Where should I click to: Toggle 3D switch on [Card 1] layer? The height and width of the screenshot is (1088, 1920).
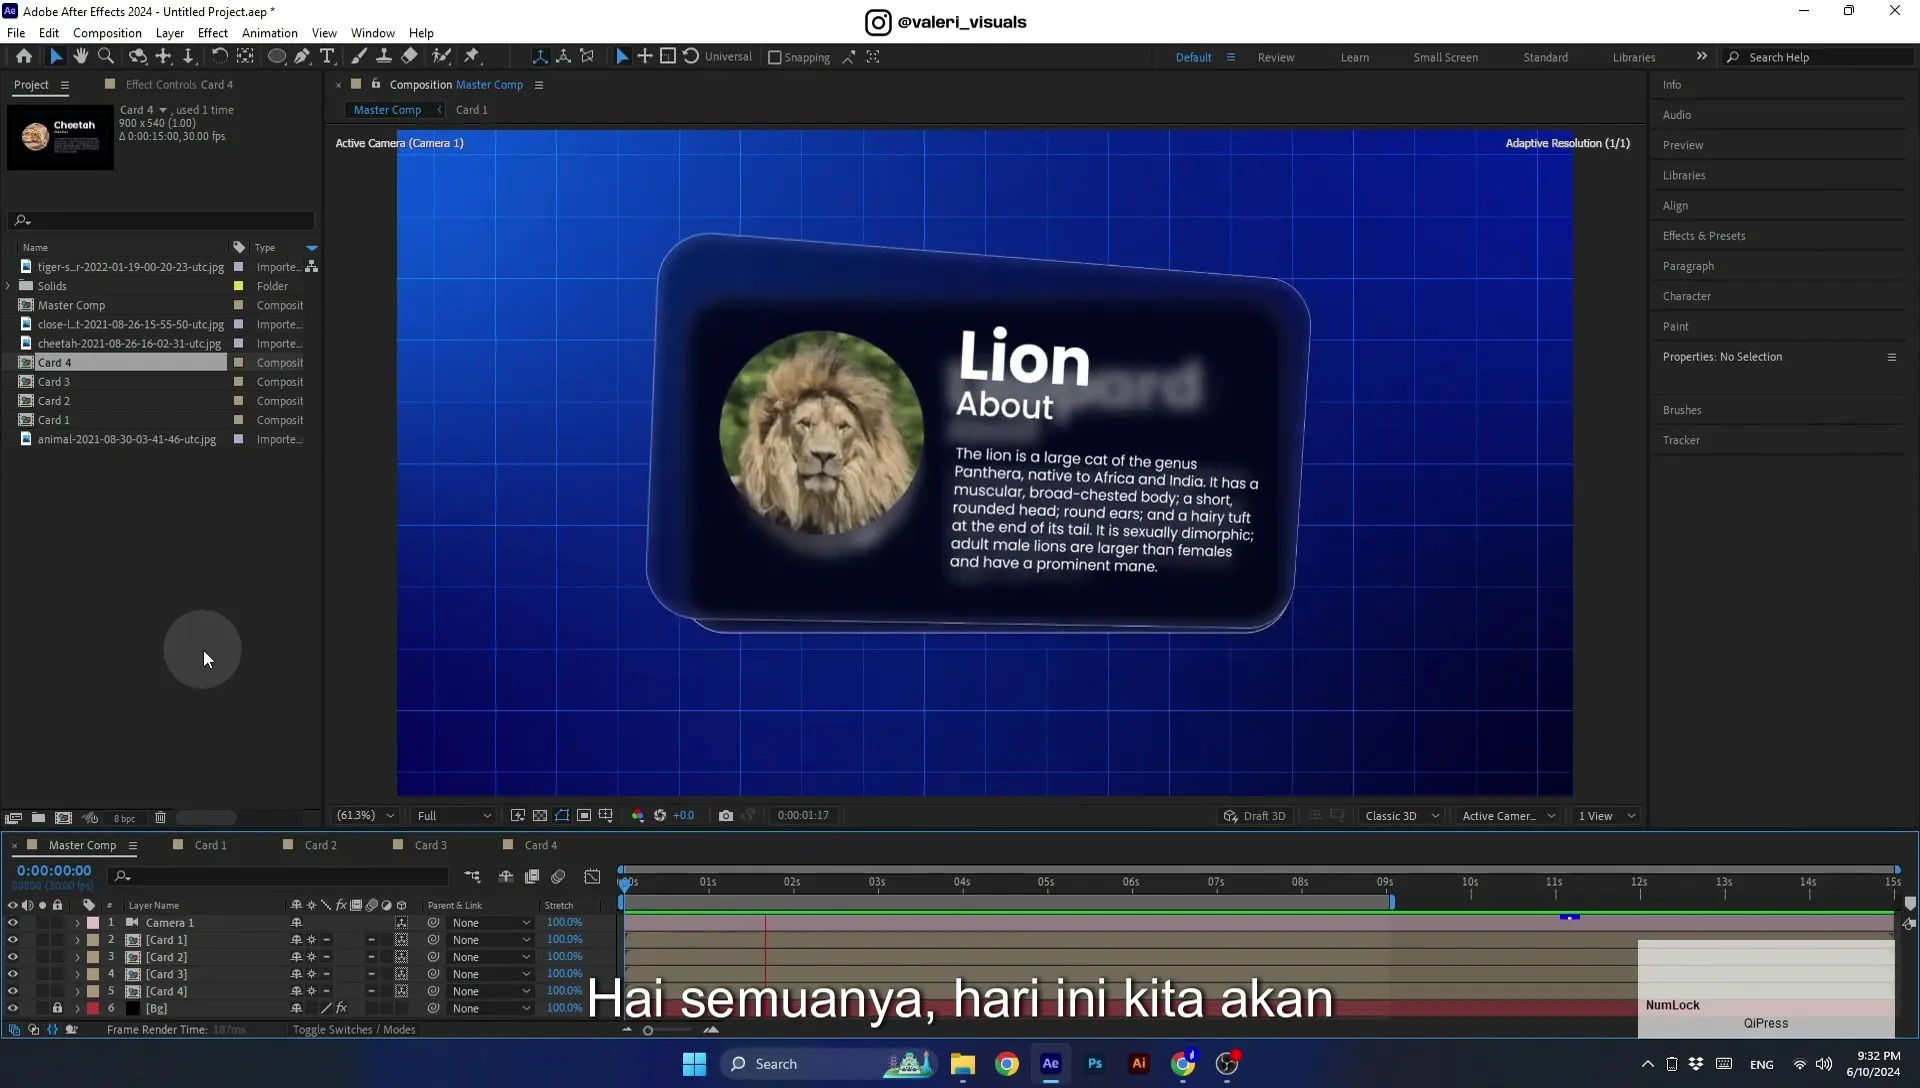[401, 940]
